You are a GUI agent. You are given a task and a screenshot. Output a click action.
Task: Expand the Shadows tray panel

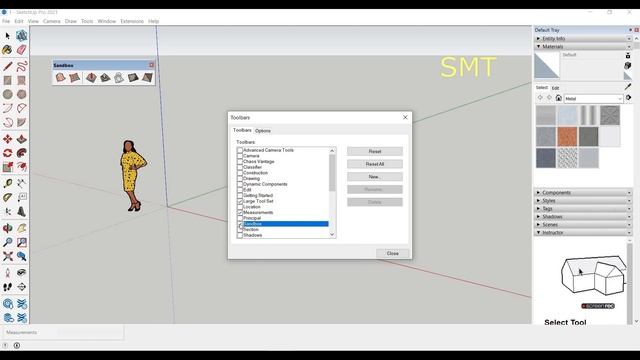(583, 217)
